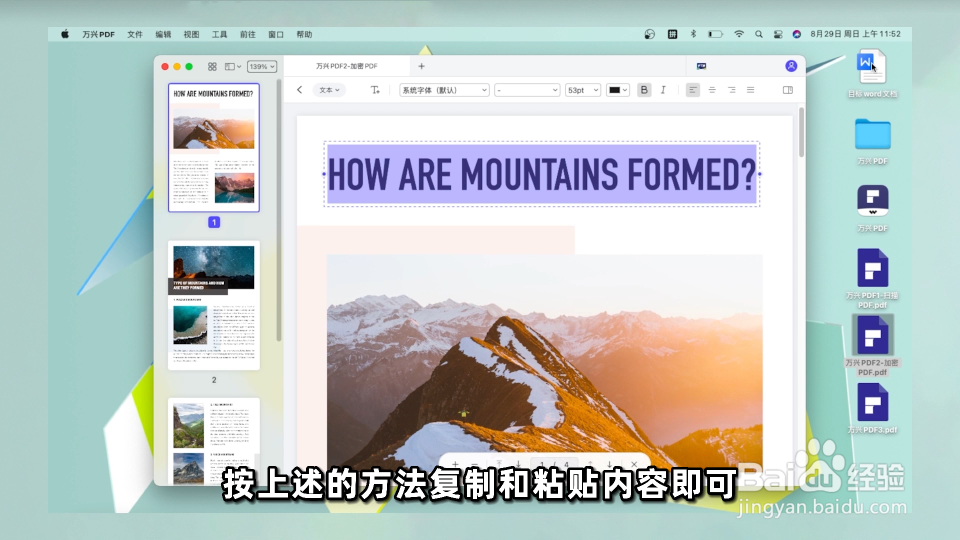Open the 视图 menu
The image size is (960, 540).
pos(192,34)
